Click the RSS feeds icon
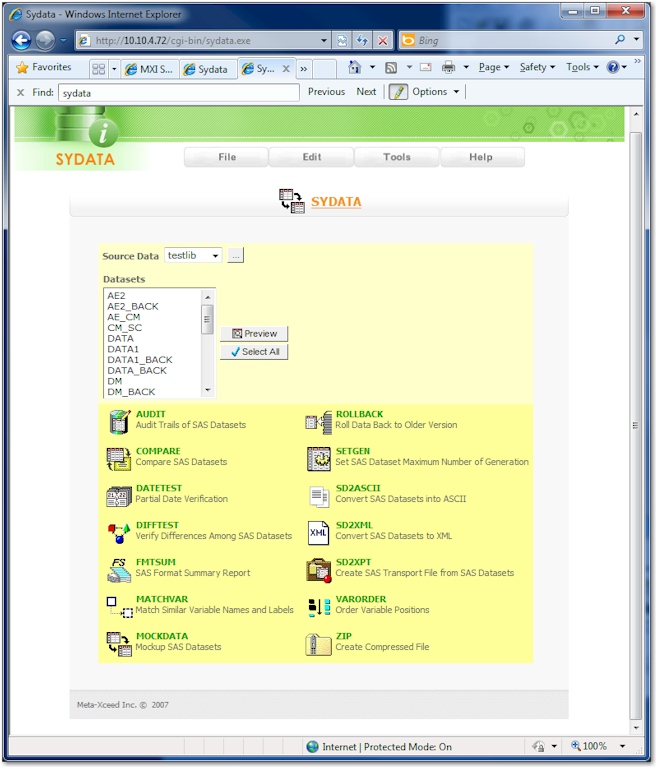The image size is (658, 769). 391,68
